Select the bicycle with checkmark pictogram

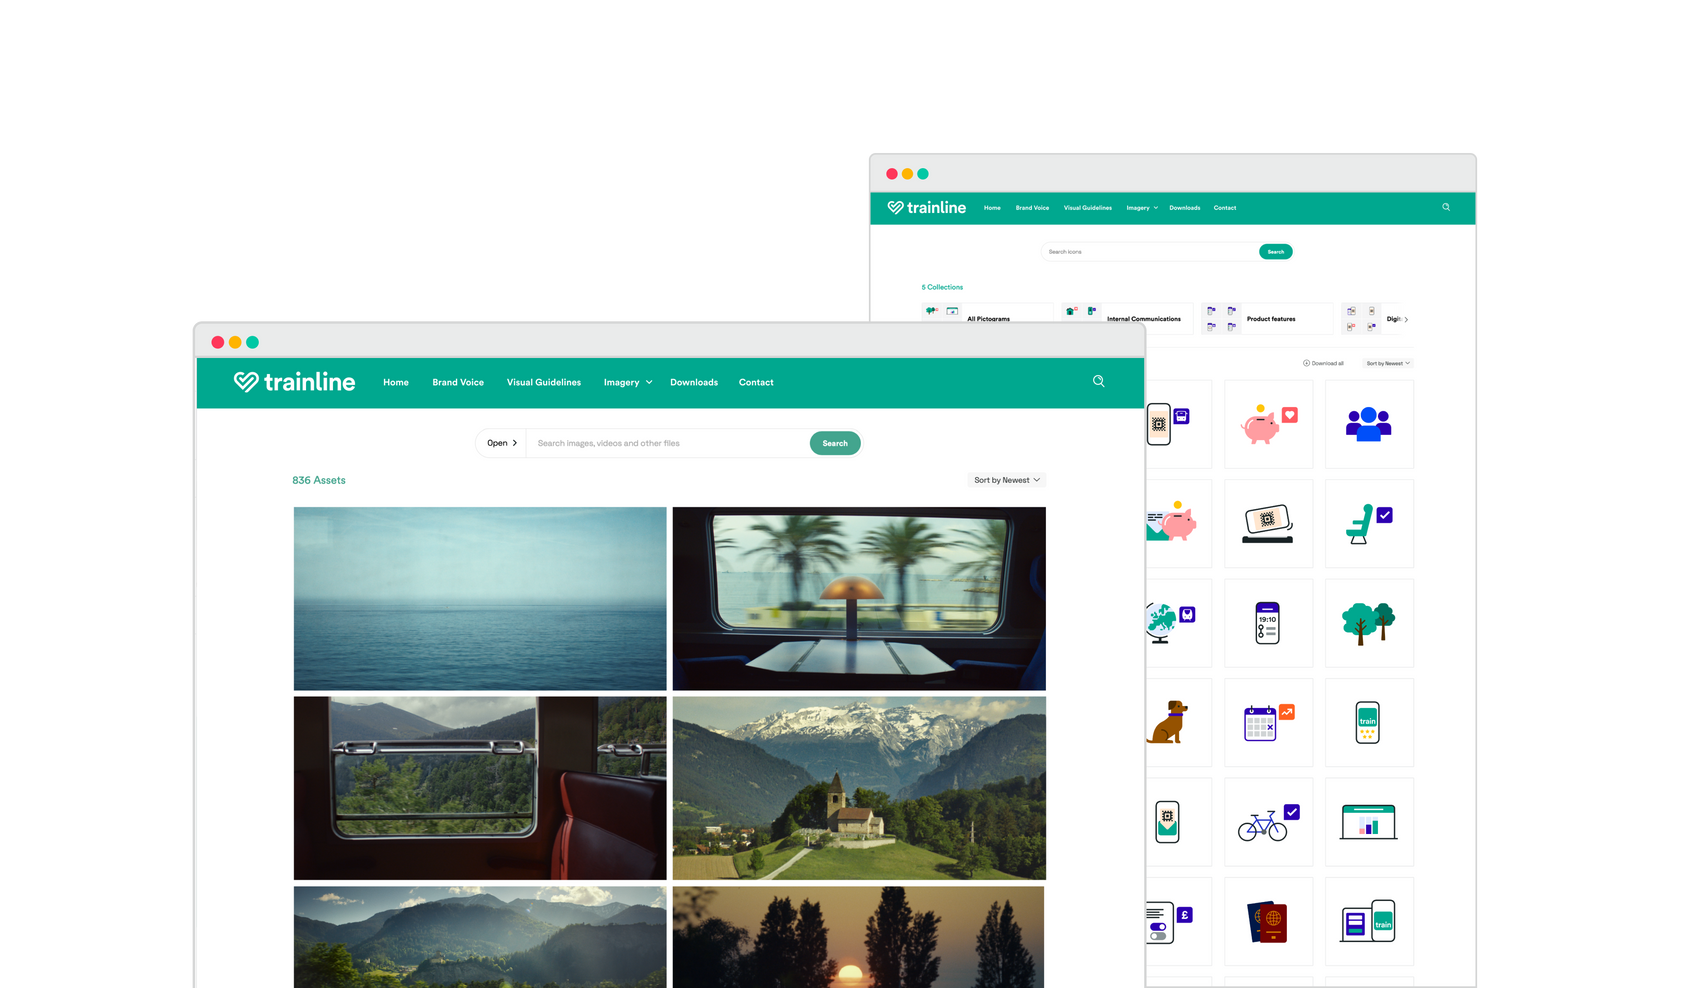coord(1268,822)
